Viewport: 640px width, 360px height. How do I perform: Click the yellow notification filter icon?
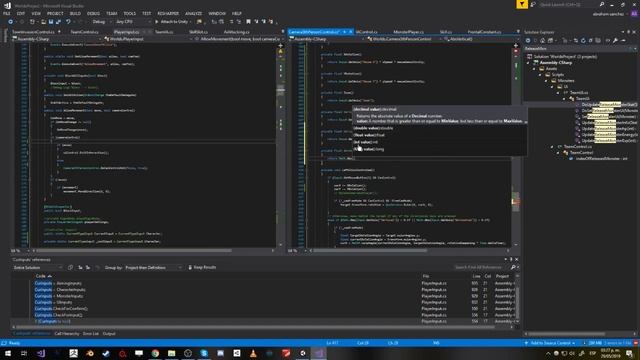tap(522, 4)
